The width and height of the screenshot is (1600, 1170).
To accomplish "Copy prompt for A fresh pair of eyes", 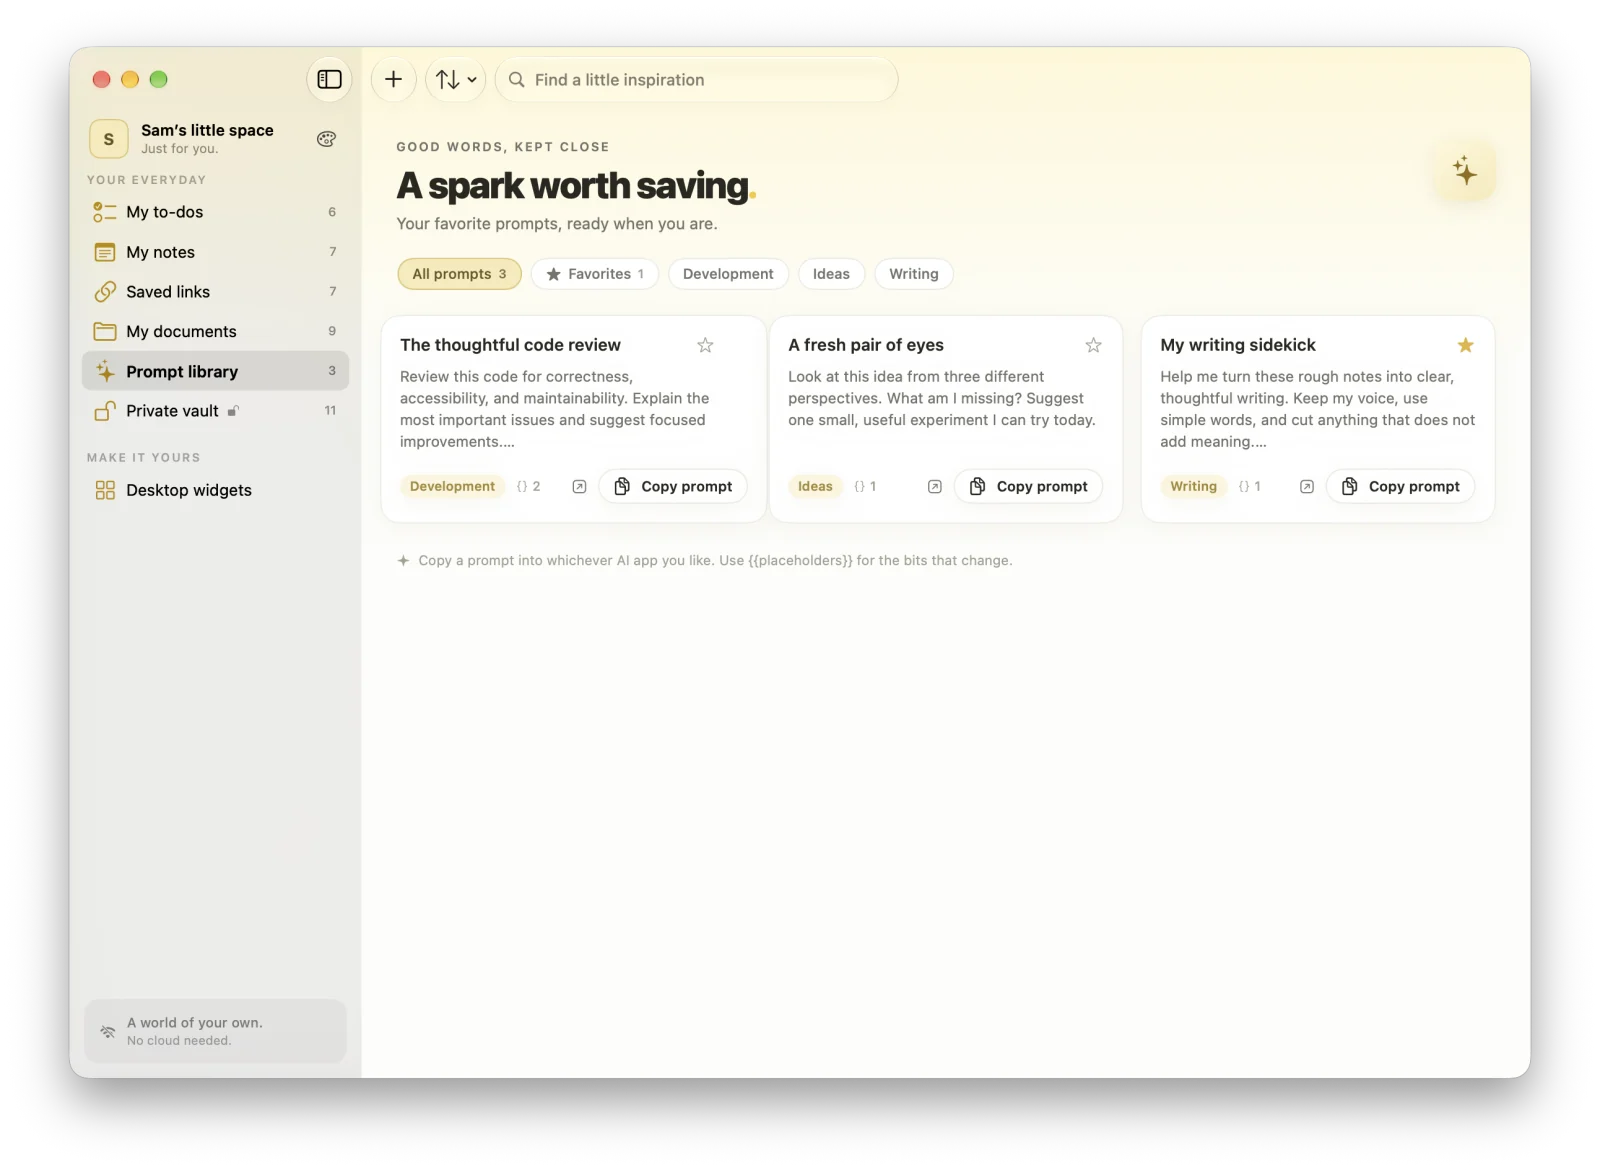I will pyautogui.click(x=1028, y=486).
